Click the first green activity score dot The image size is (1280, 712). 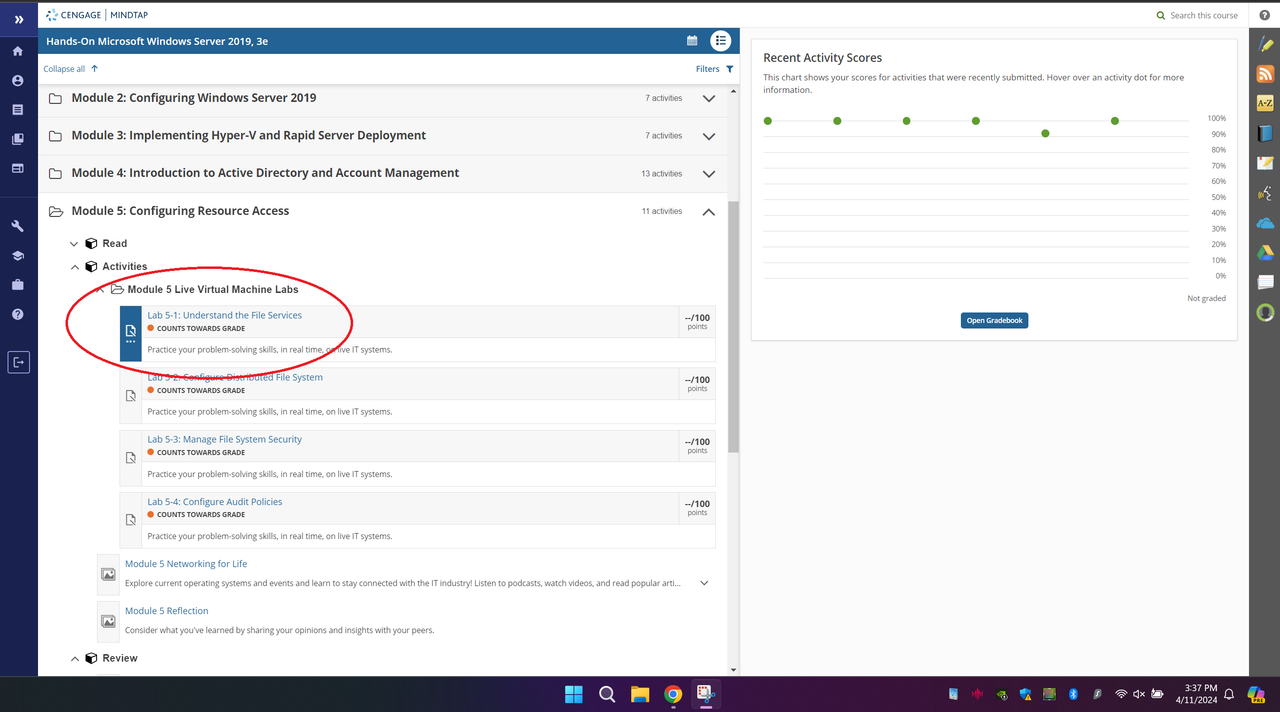[x=768, y=121]
